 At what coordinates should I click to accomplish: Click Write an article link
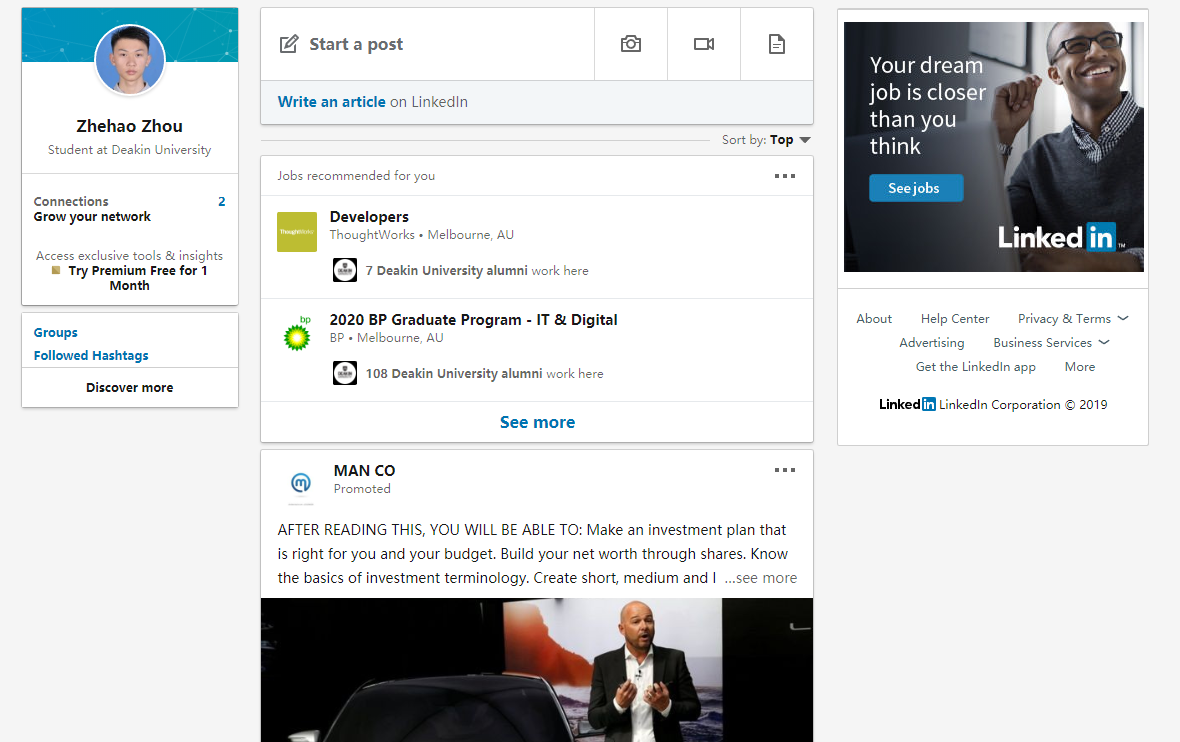coord(331,102)
